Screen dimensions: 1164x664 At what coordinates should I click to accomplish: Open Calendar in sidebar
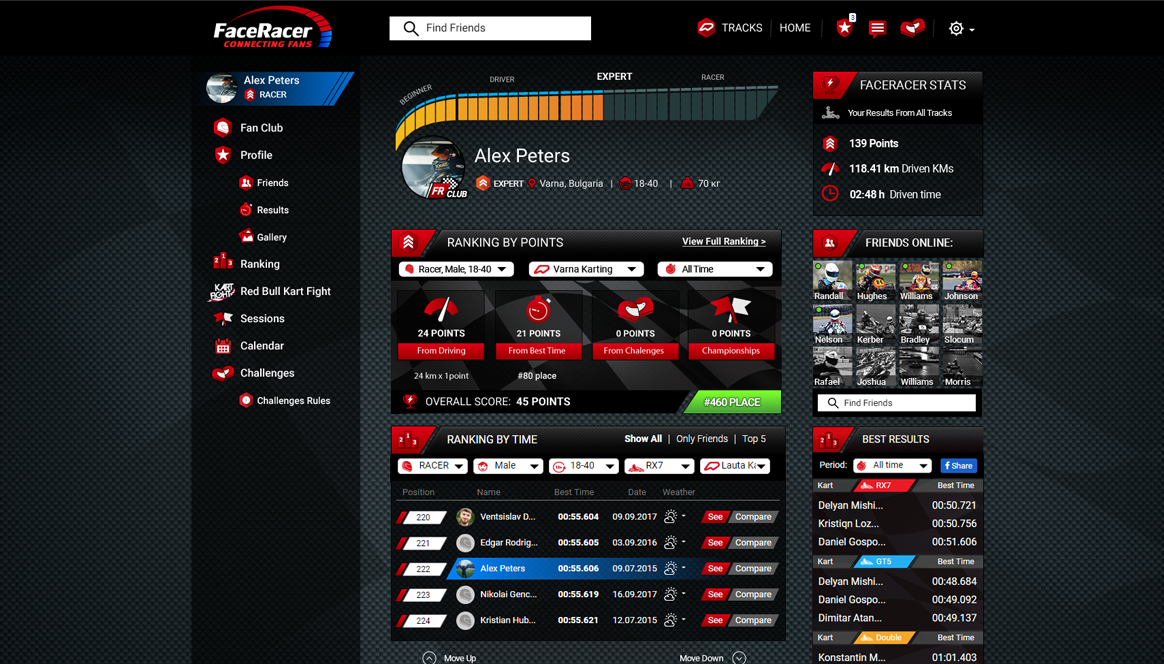coord(261,345)
